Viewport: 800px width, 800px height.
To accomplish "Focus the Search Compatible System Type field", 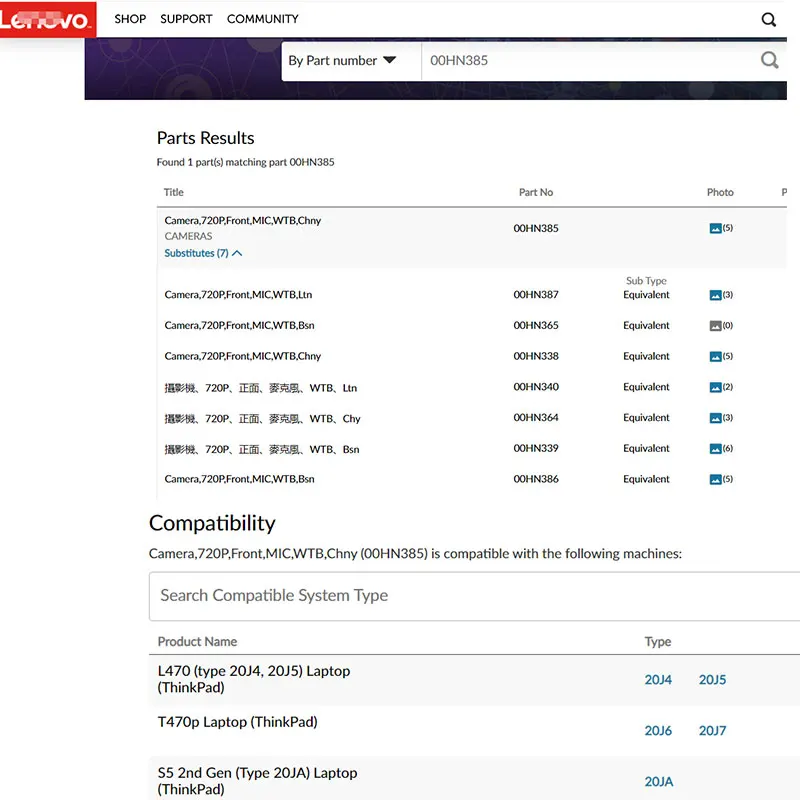I will click(x=470, y=595).
